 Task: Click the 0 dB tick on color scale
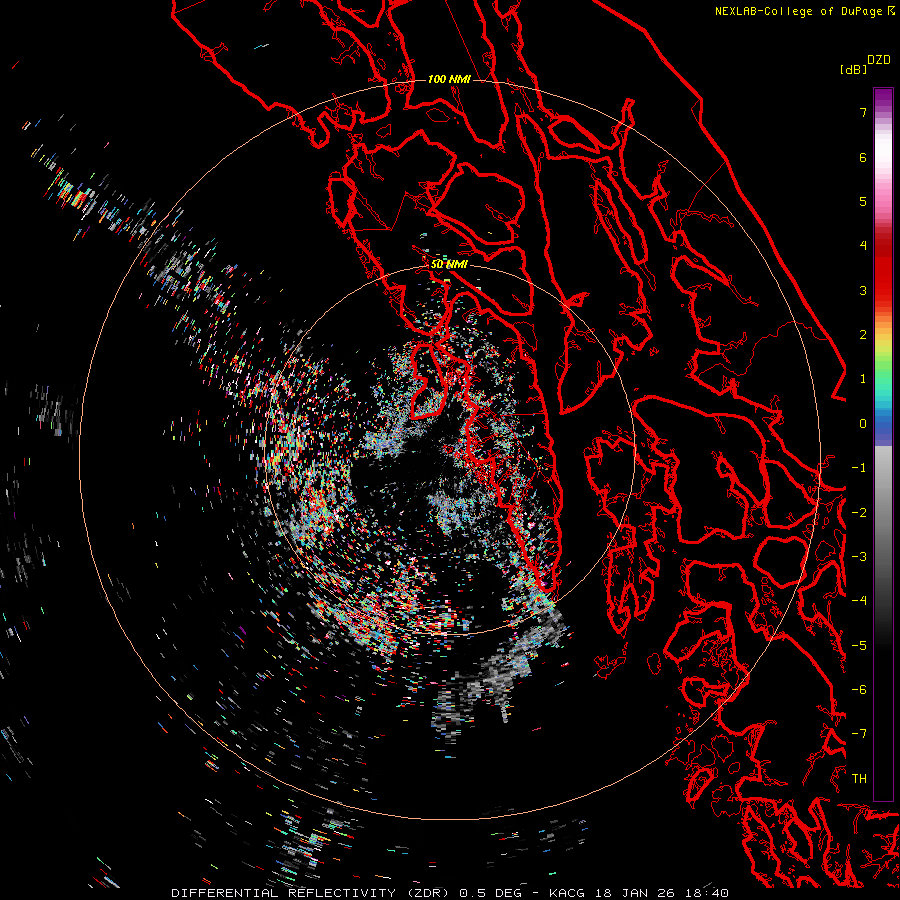click(863, 424)
